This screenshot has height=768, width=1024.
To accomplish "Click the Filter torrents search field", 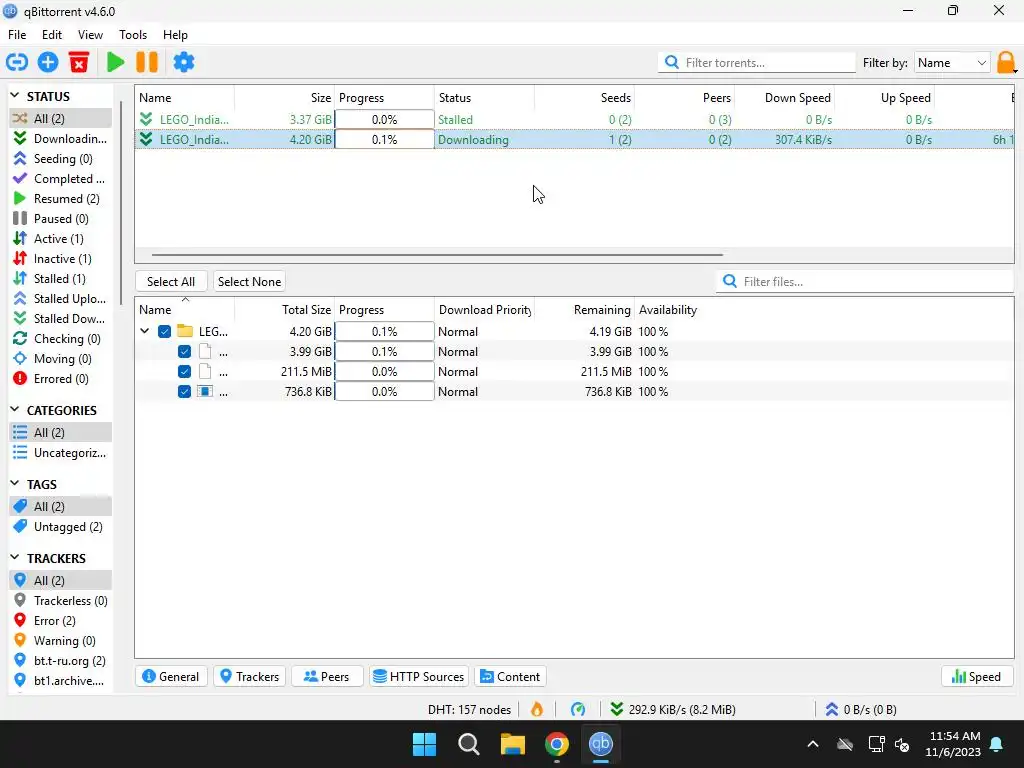I will point(757,63).
